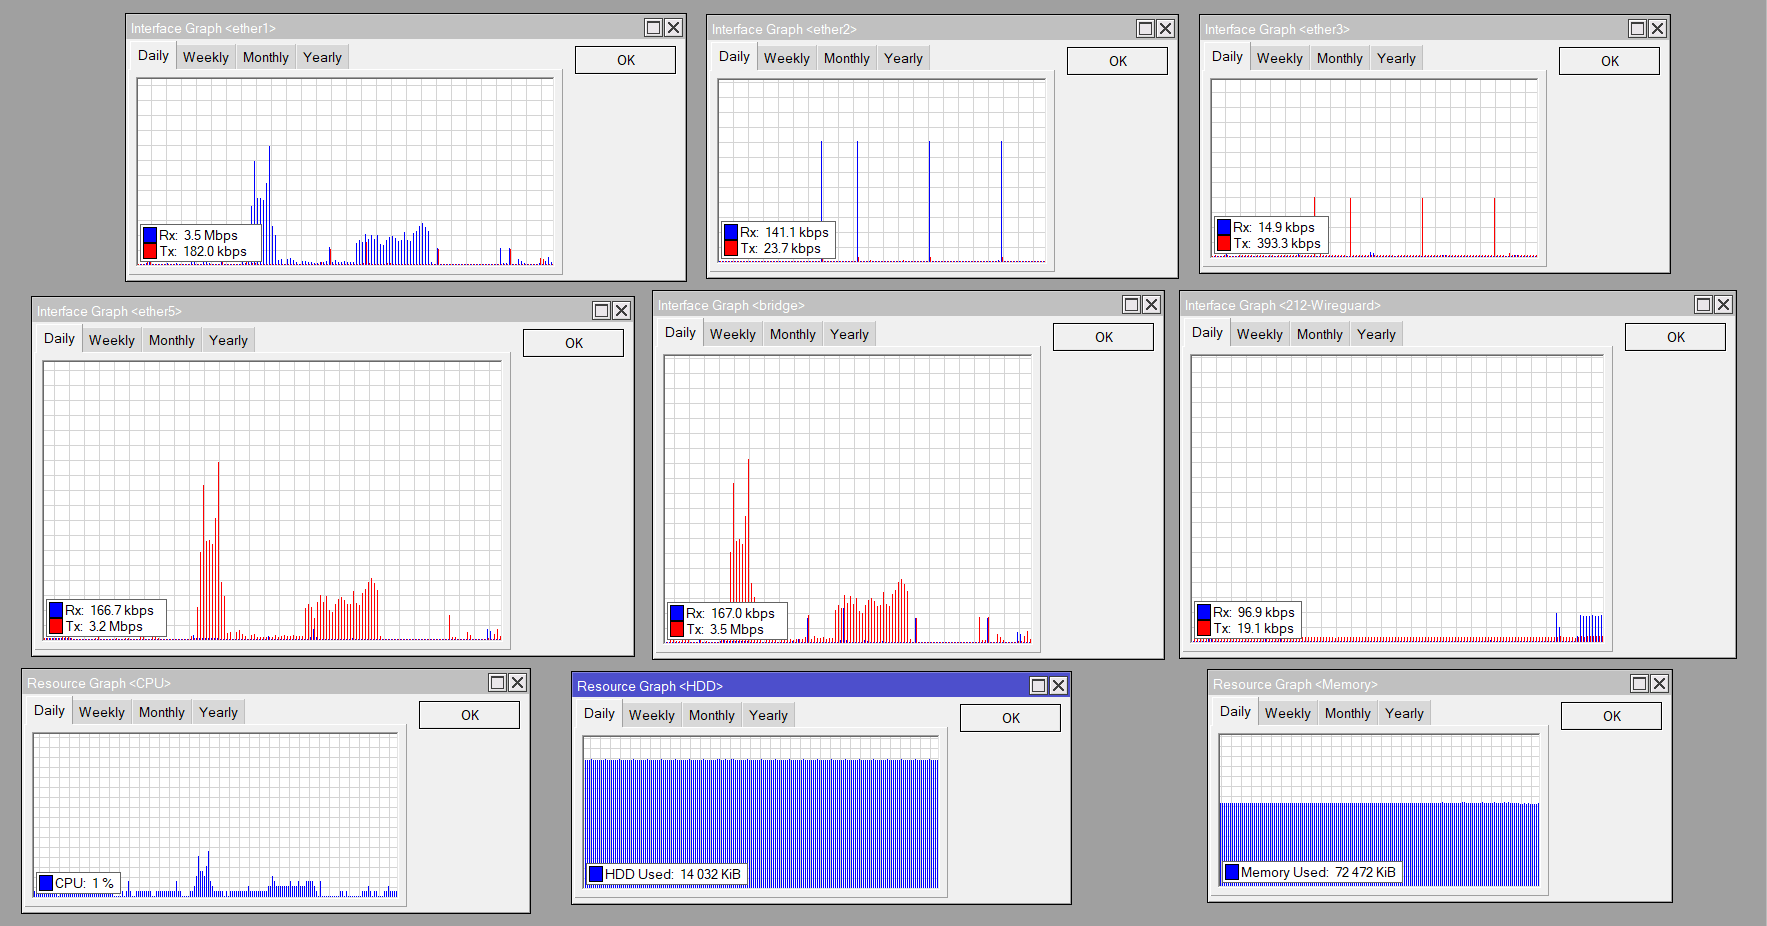Open Yearly tab in ether1 graph window
Image resolution: width=1767 pixels, height=926 pixels.
coord(322,57)
